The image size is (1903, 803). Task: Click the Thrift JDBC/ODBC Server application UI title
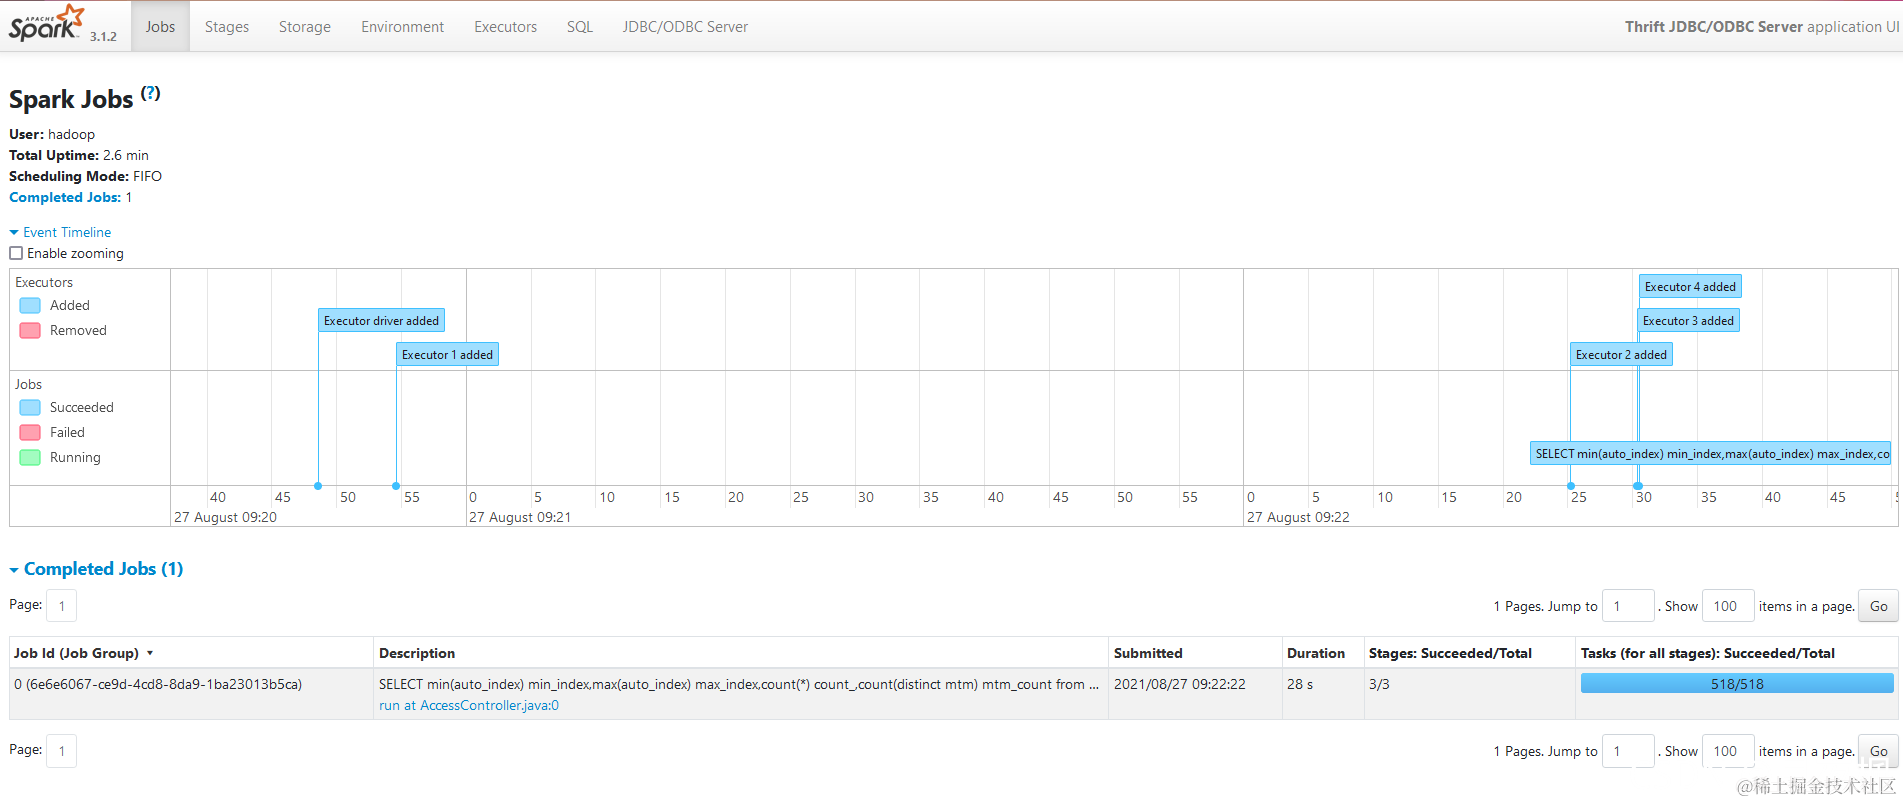pos(1762,27)
